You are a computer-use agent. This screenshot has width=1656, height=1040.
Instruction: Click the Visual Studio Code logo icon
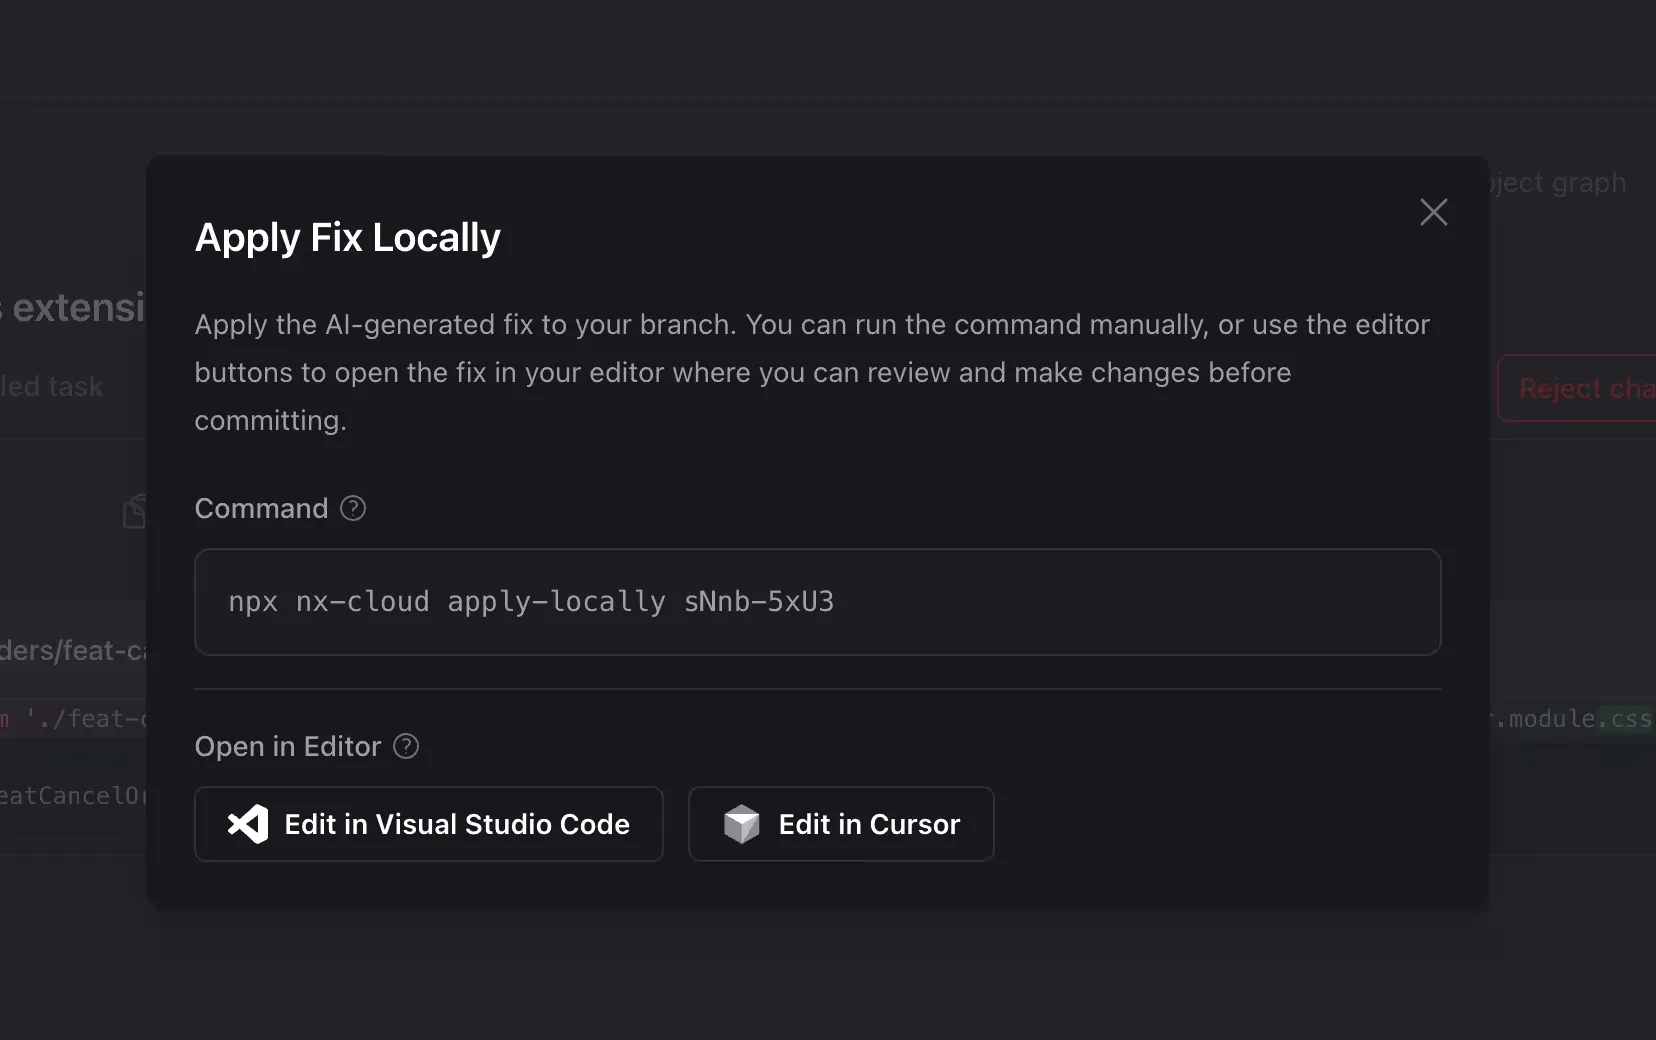pyautogui.click(x=247, y=824)
